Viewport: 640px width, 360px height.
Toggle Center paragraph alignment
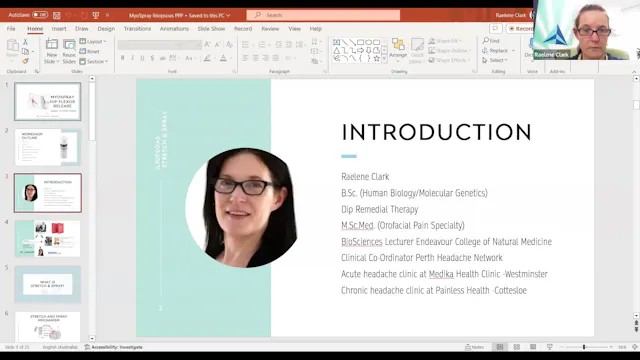click(256, 58)
